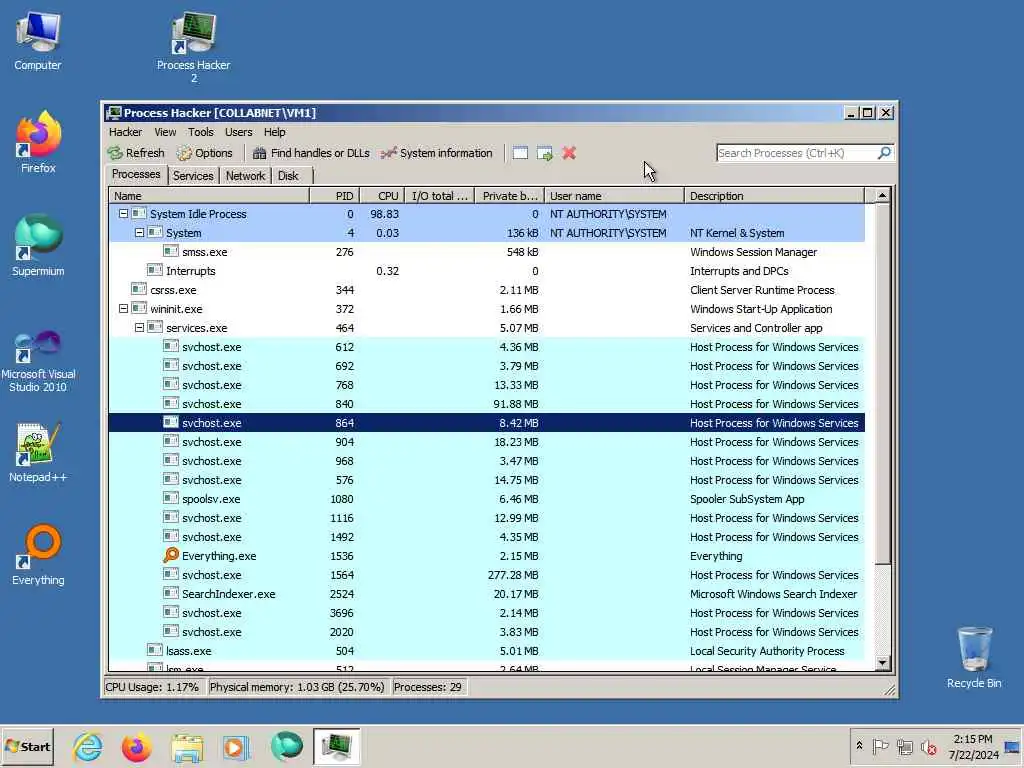Open the Notepad++ desktop shortcut
1024x768 pixels.
point(38,453)
